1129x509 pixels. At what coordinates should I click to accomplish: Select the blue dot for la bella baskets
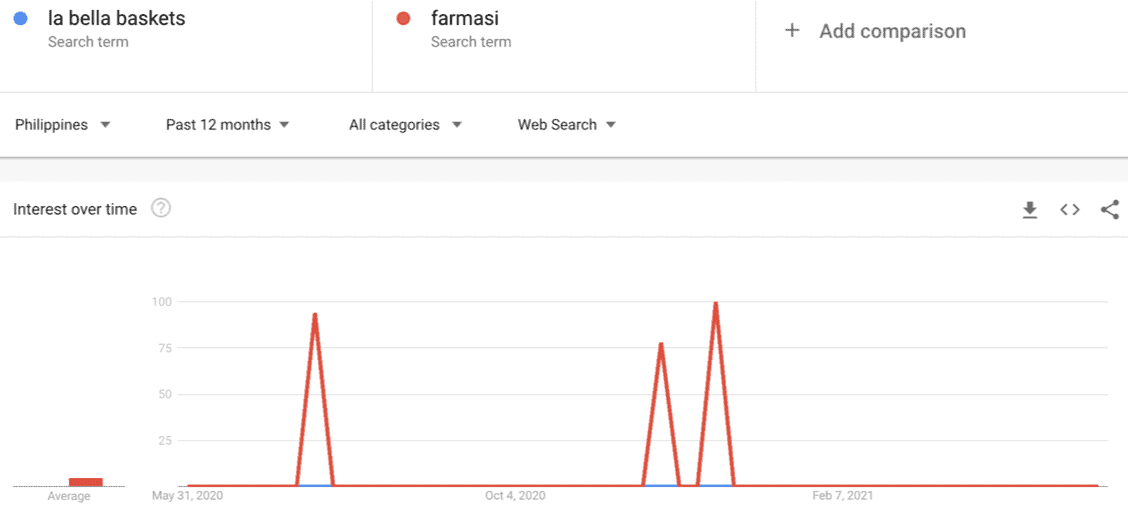[20, 19]
